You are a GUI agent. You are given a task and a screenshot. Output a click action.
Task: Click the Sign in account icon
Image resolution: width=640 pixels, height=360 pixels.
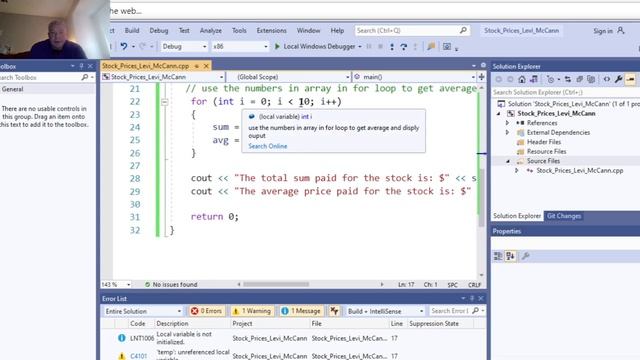(x=621, y=30)
